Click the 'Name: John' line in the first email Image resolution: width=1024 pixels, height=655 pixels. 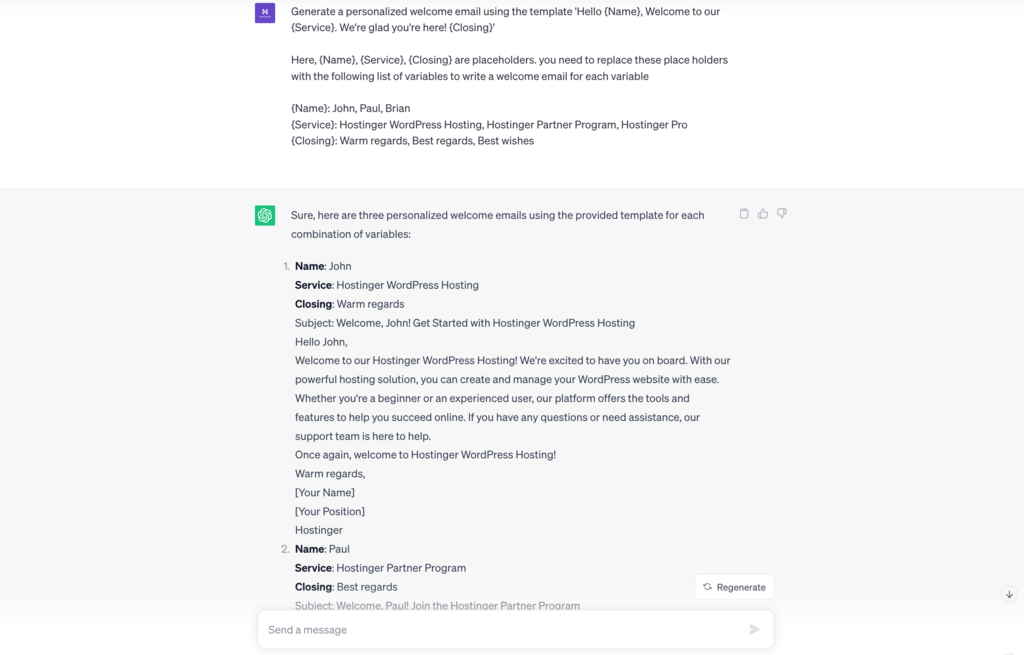(x=323, y=266)
